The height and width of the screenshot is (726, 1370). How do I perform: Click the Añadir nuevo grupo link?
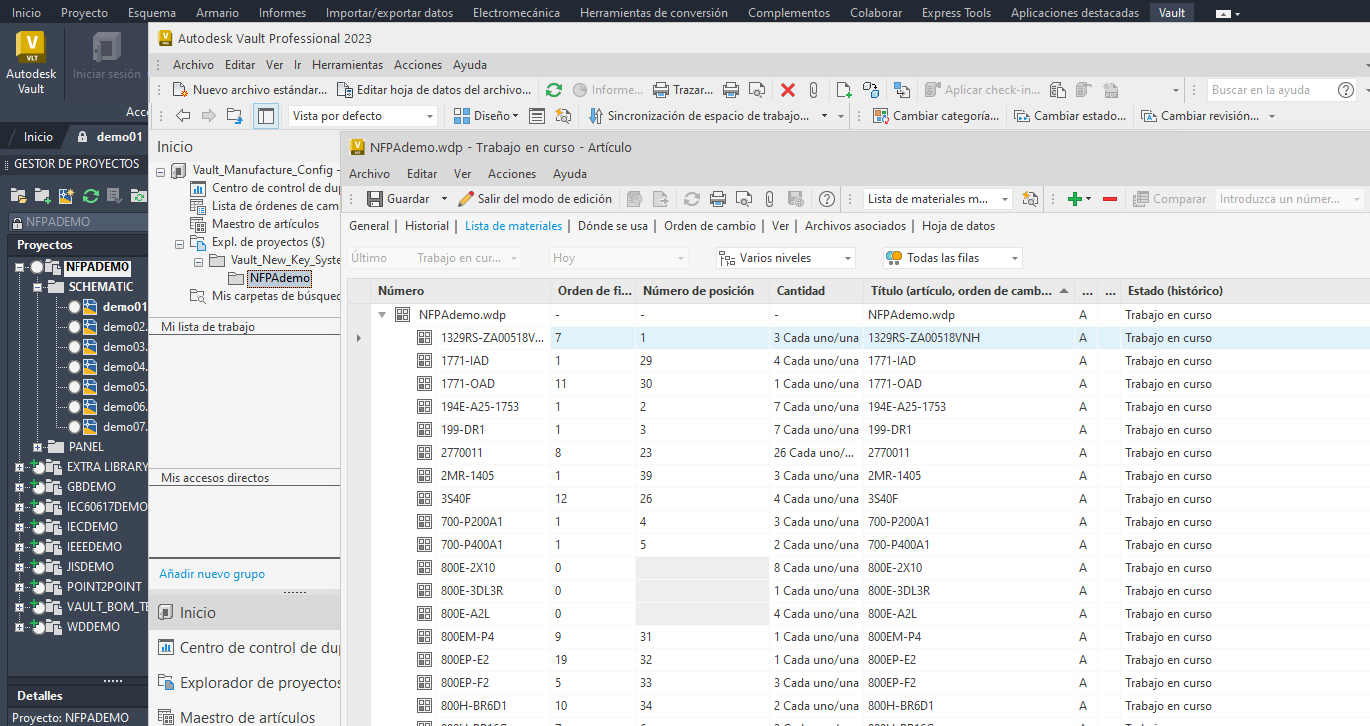click(x=212, y=574)
